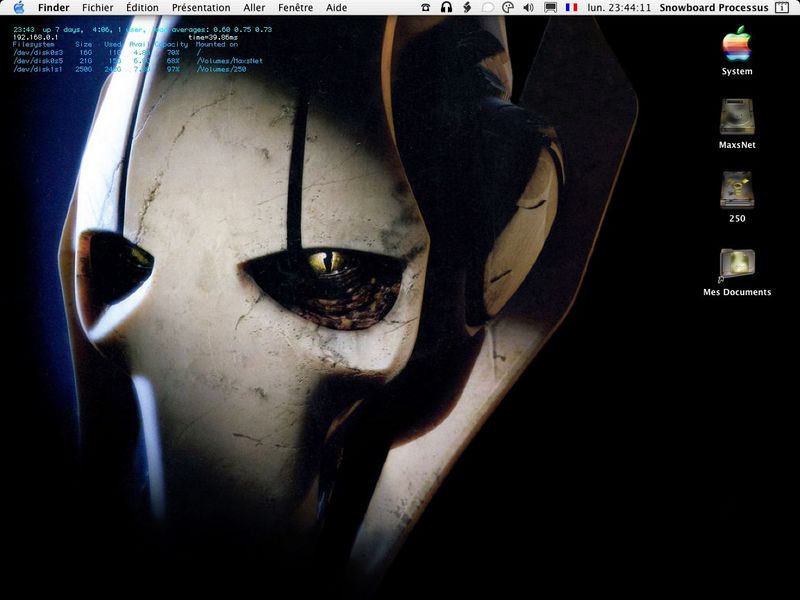Screen dimensions: 800x600
Task: Open the iChat speech bubble status menu
Action: click(x=488, y=8)
